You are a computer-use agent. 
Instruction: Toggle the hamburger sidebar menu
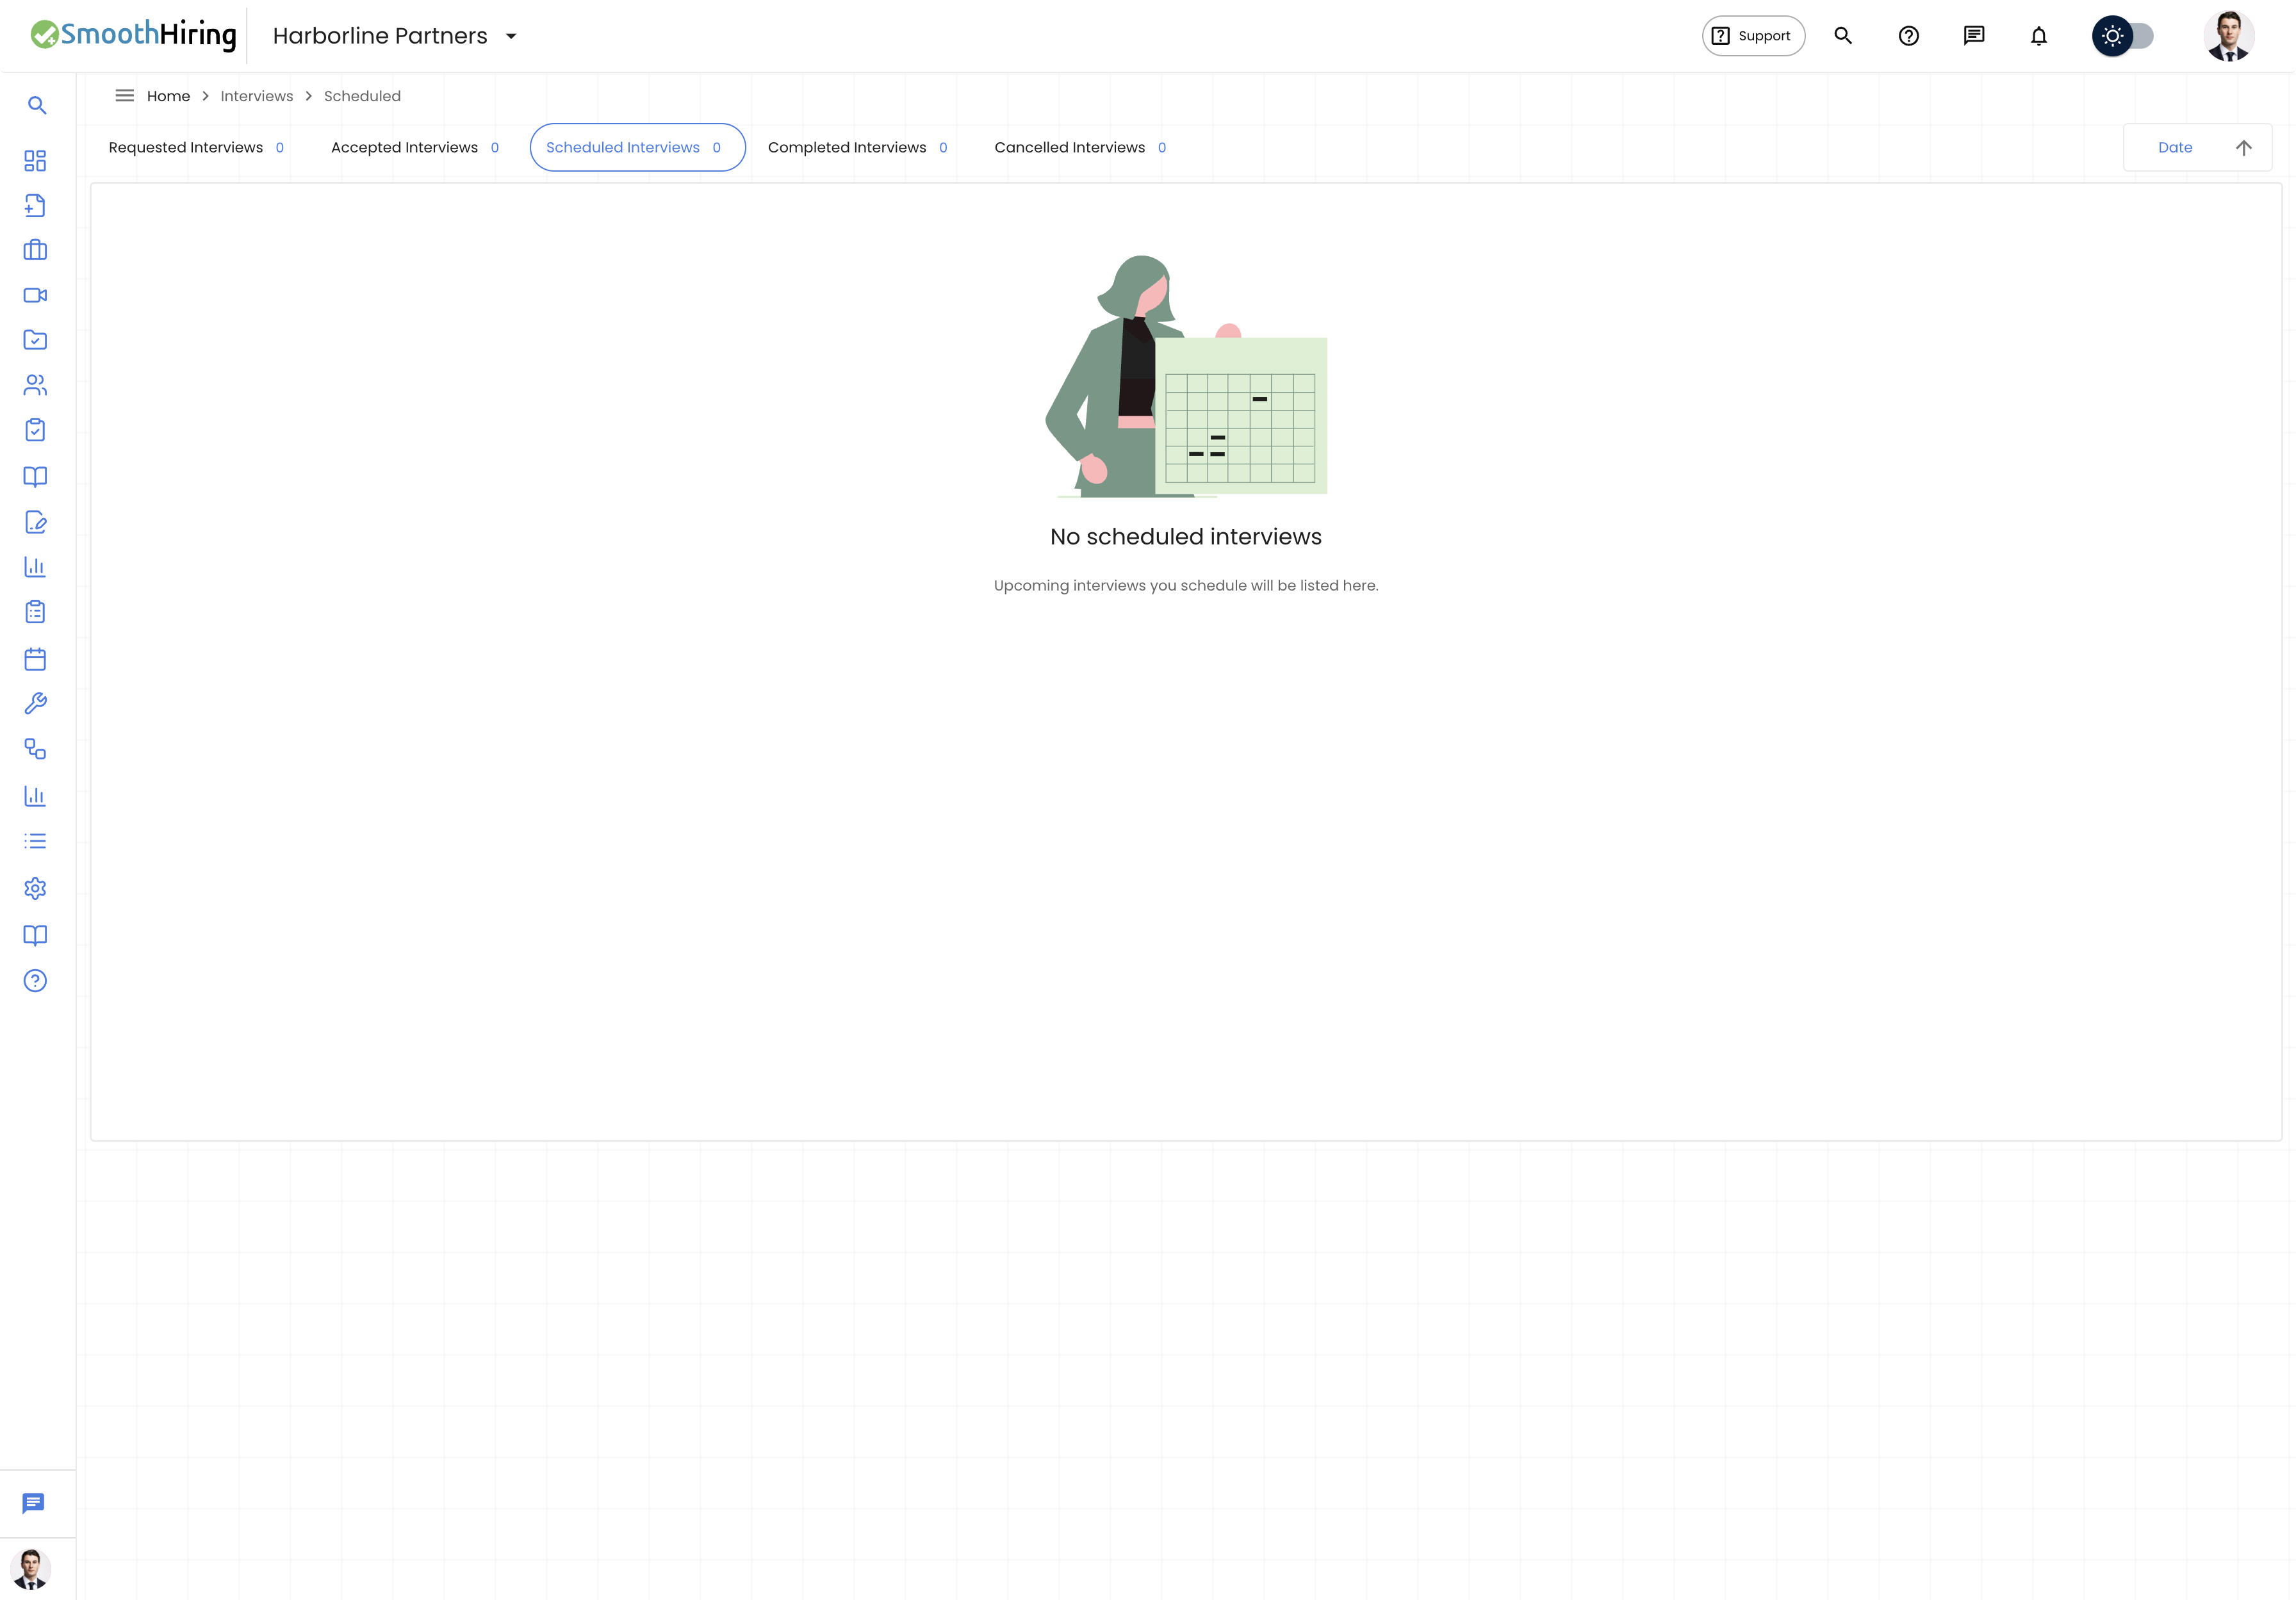click(125, 96)
